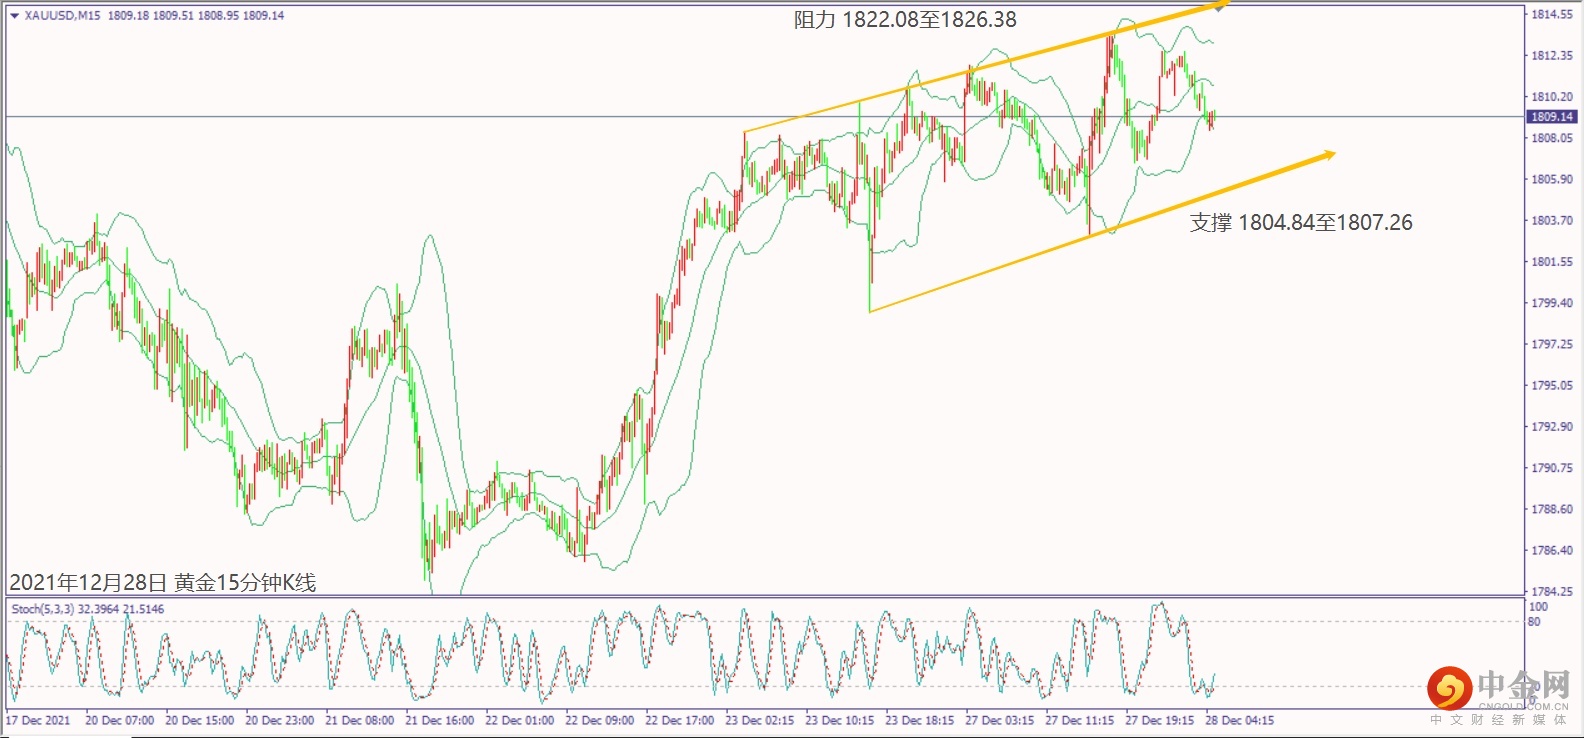Click the 1812.35 price axis label
Screen dimensions: 1584x738
[1552, 56]
